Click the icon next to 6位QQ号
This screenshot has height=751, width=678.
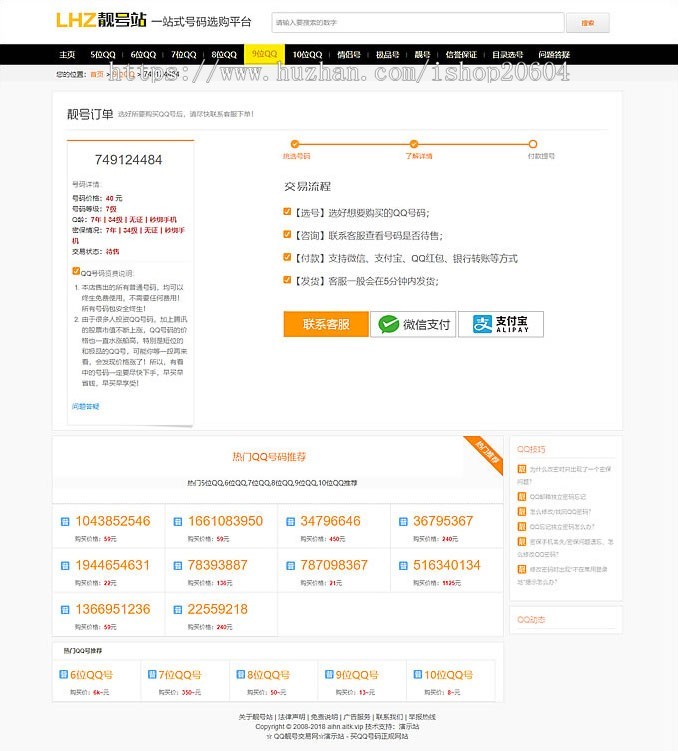[64, 674]
